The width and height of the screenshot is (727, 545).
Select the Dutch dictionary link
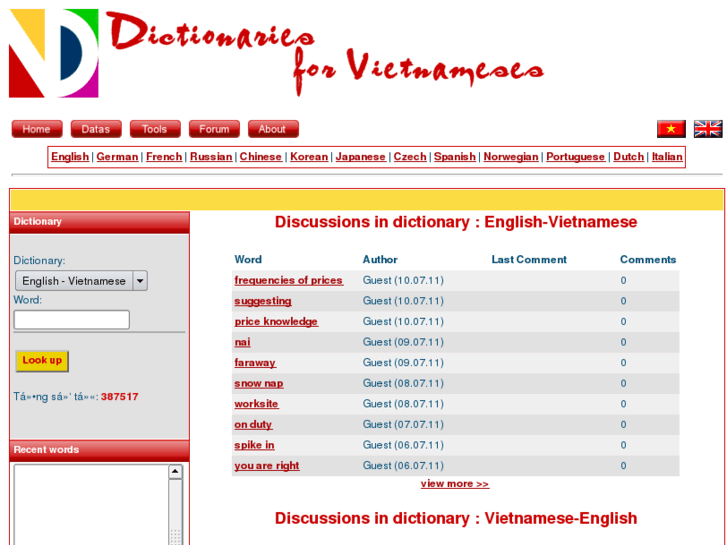pyautogui.click(x=629, y=157)
